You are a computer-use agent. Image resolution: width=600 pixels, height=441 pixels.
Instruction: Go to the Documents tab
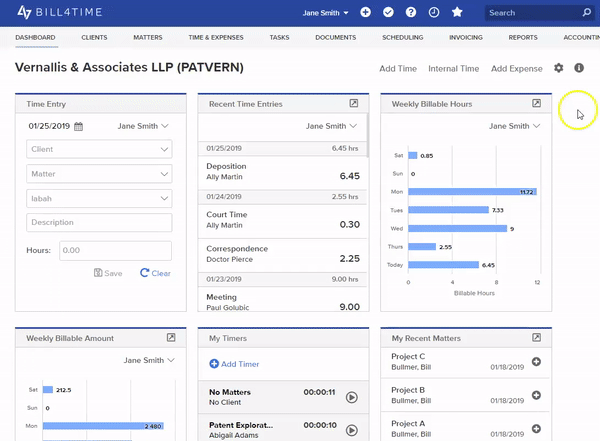tap(336, 38)
